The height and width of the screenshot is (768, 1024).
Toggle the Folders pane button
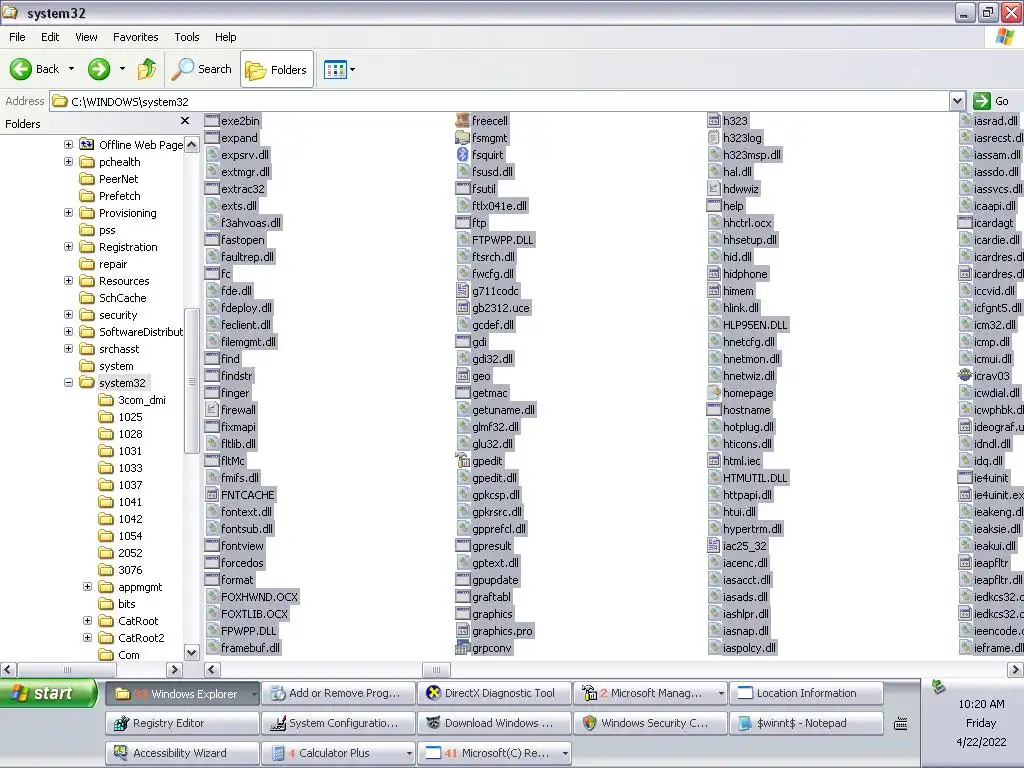pos(277,69)
